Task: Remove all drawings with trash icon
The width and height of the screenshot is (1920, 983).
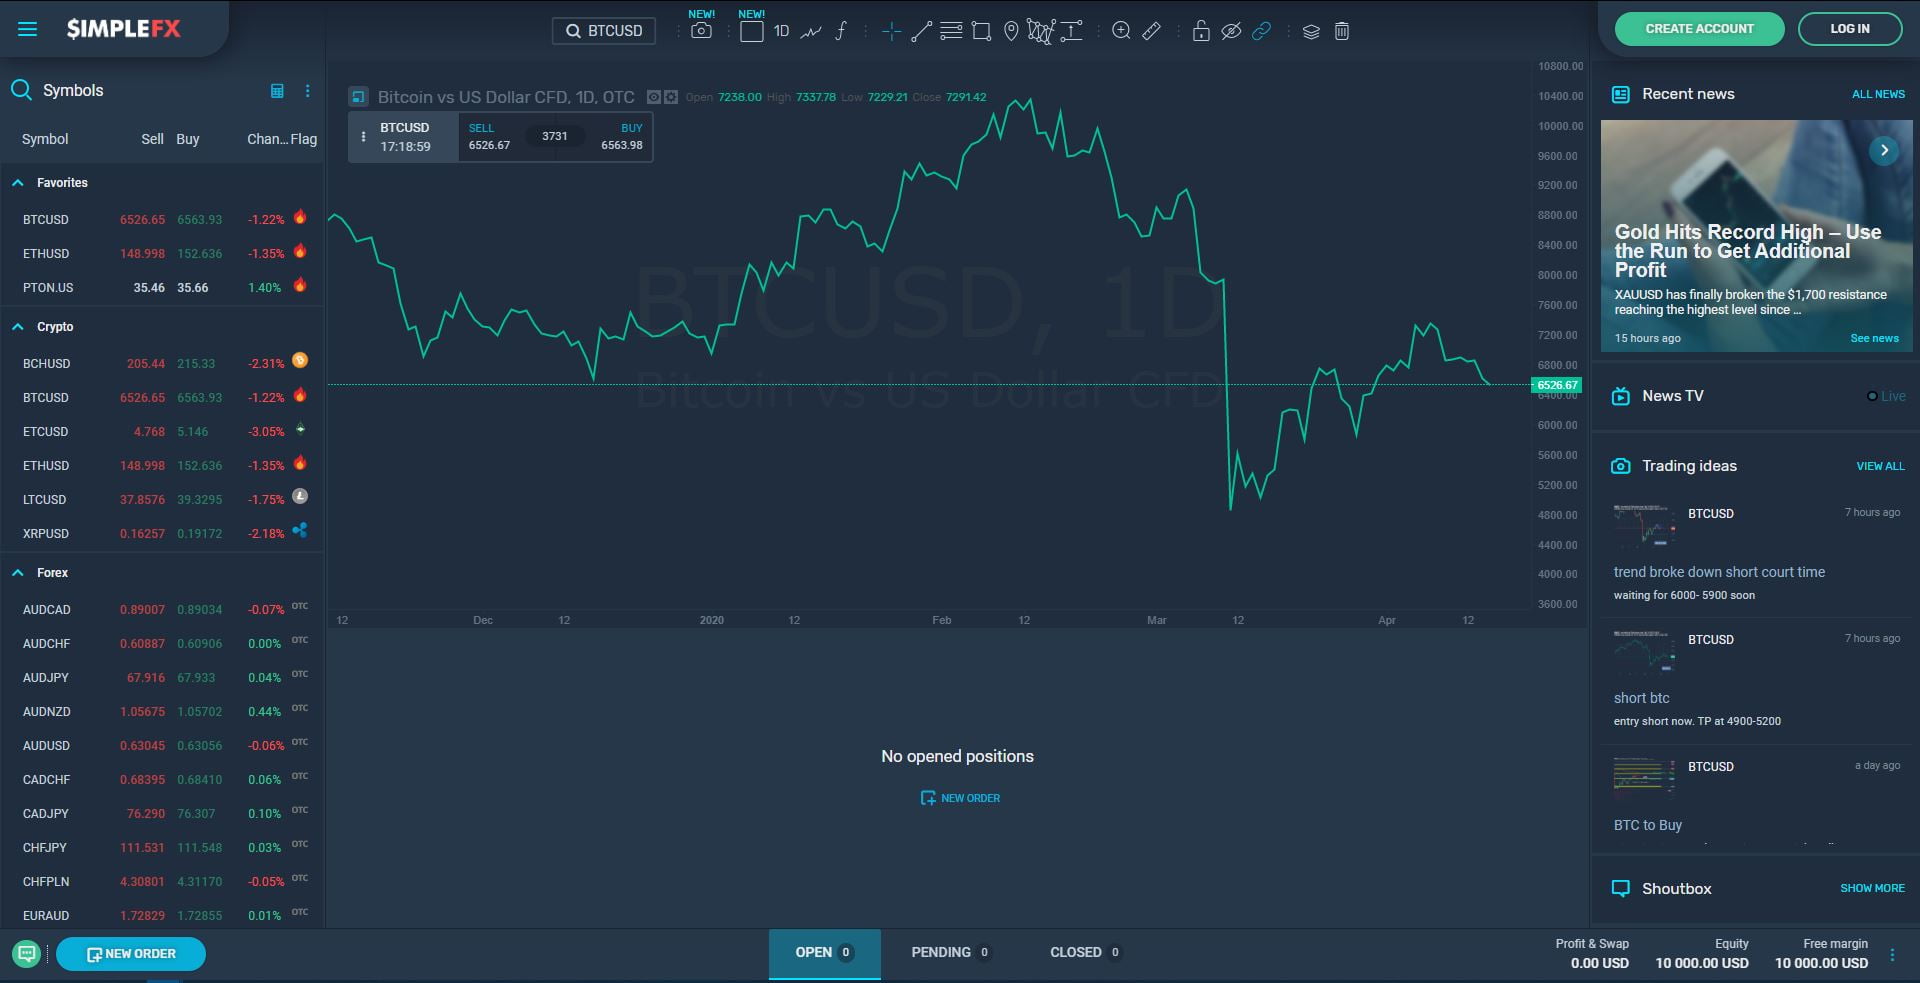Action: [1342, 31]
